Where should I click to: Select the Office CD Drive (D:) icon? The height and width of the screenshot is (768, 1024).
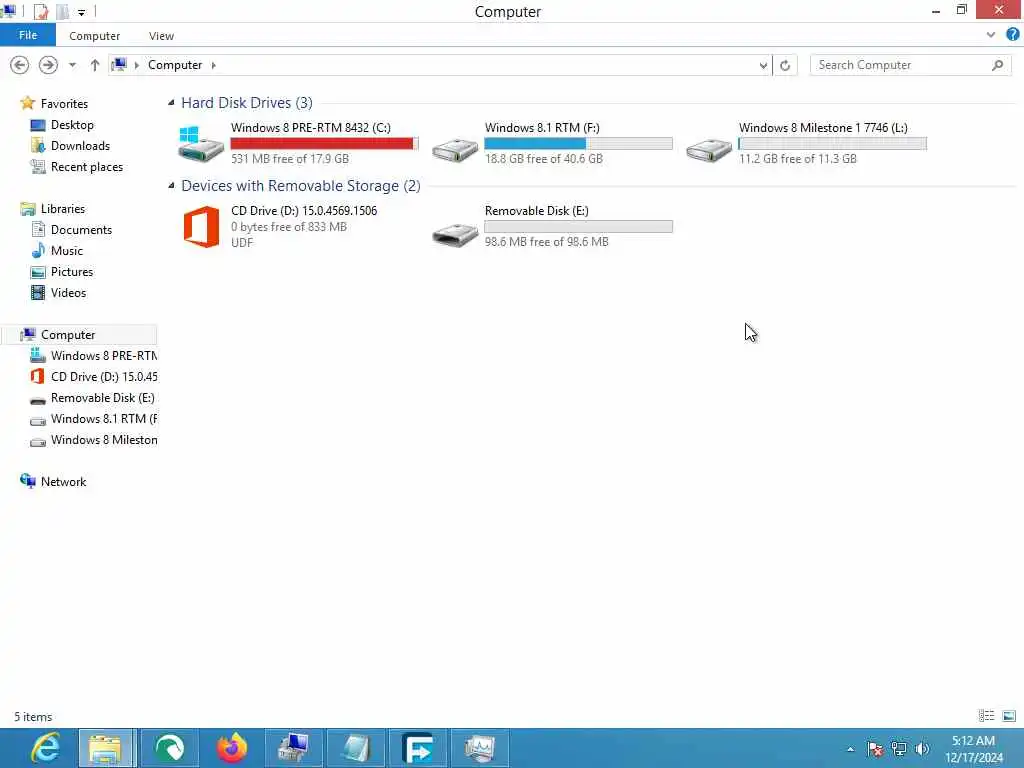pos(201,227)
